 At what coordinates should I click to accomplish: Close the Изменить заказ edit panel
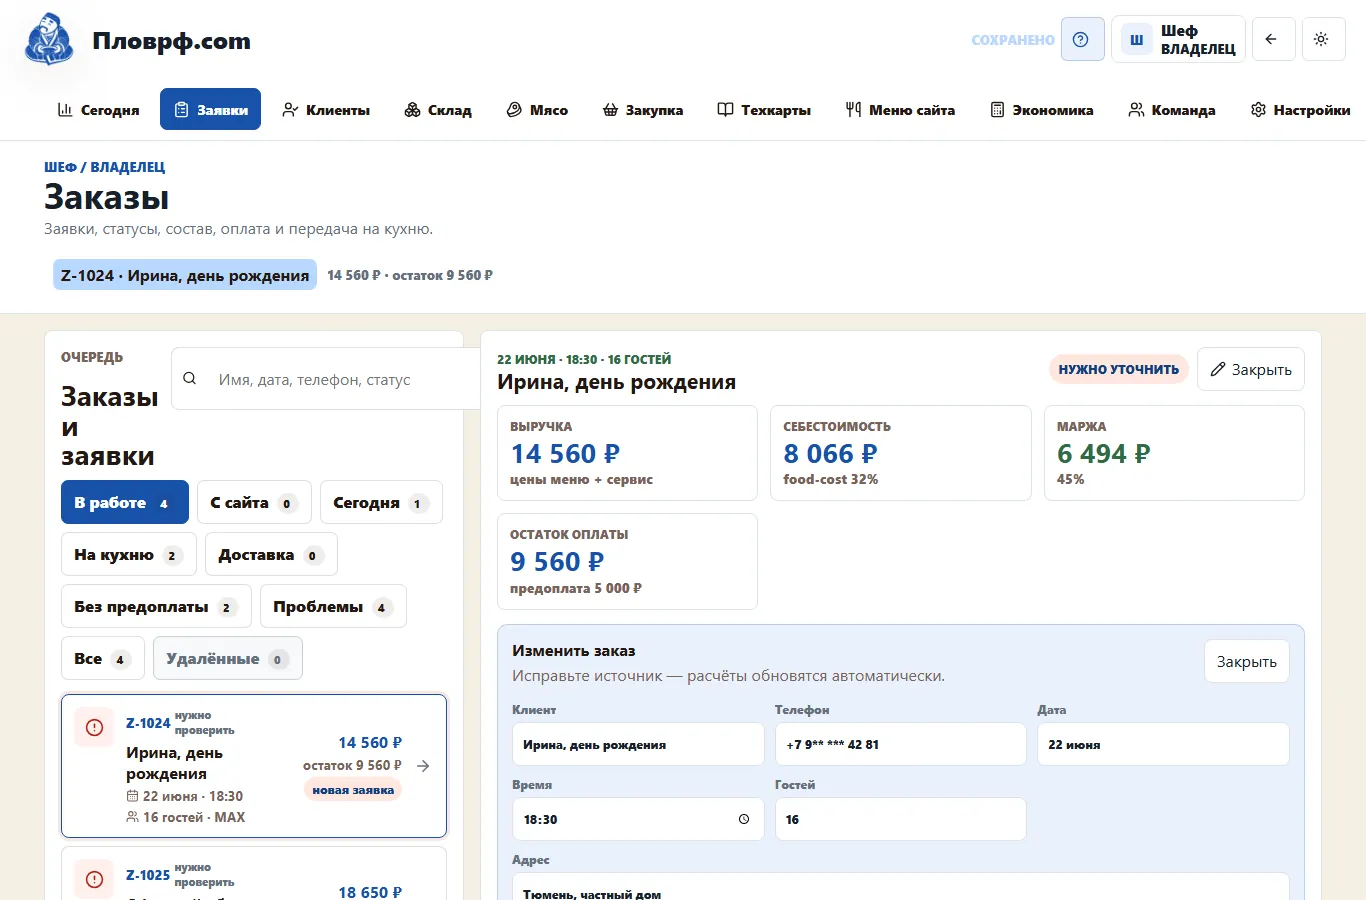click(x=1246, y=662)
